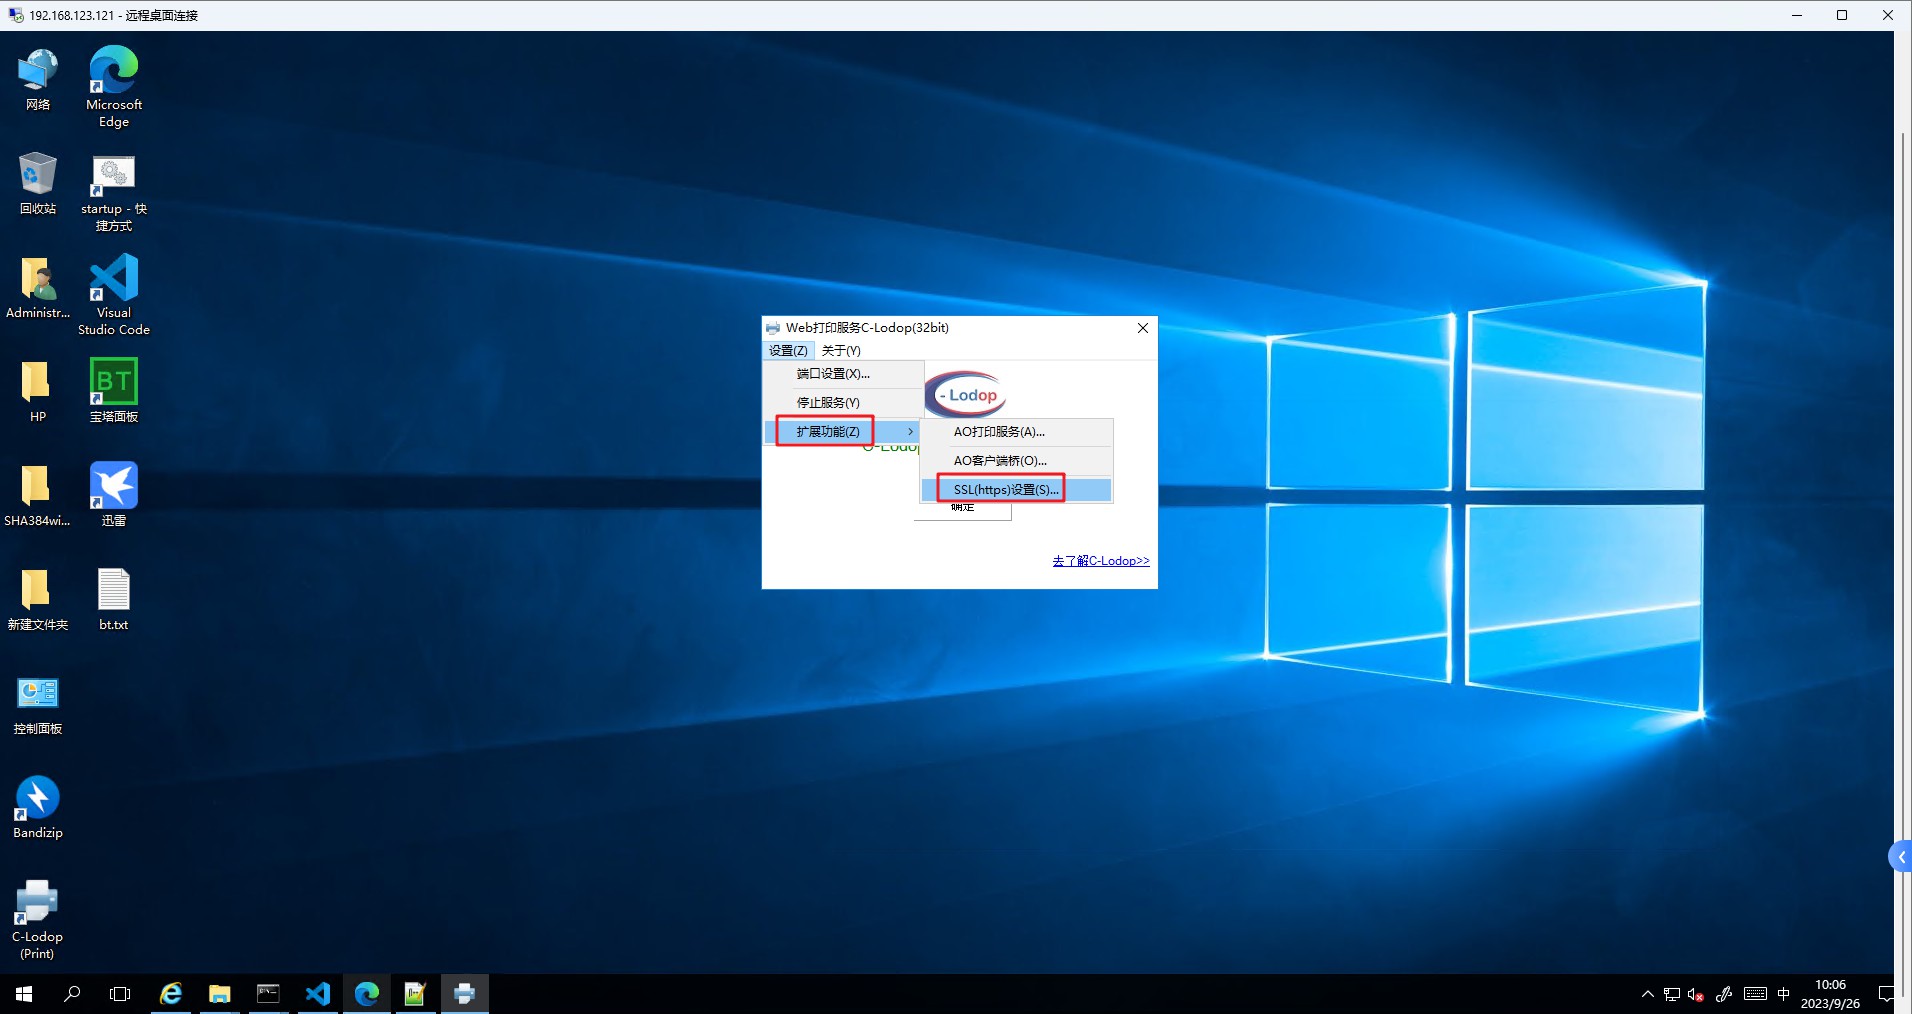Image resolution: width=1912 pixels, height=1014 pixels.
Task: Click the C-Lodop printer icon in taskbar
Action: point(464,994)
